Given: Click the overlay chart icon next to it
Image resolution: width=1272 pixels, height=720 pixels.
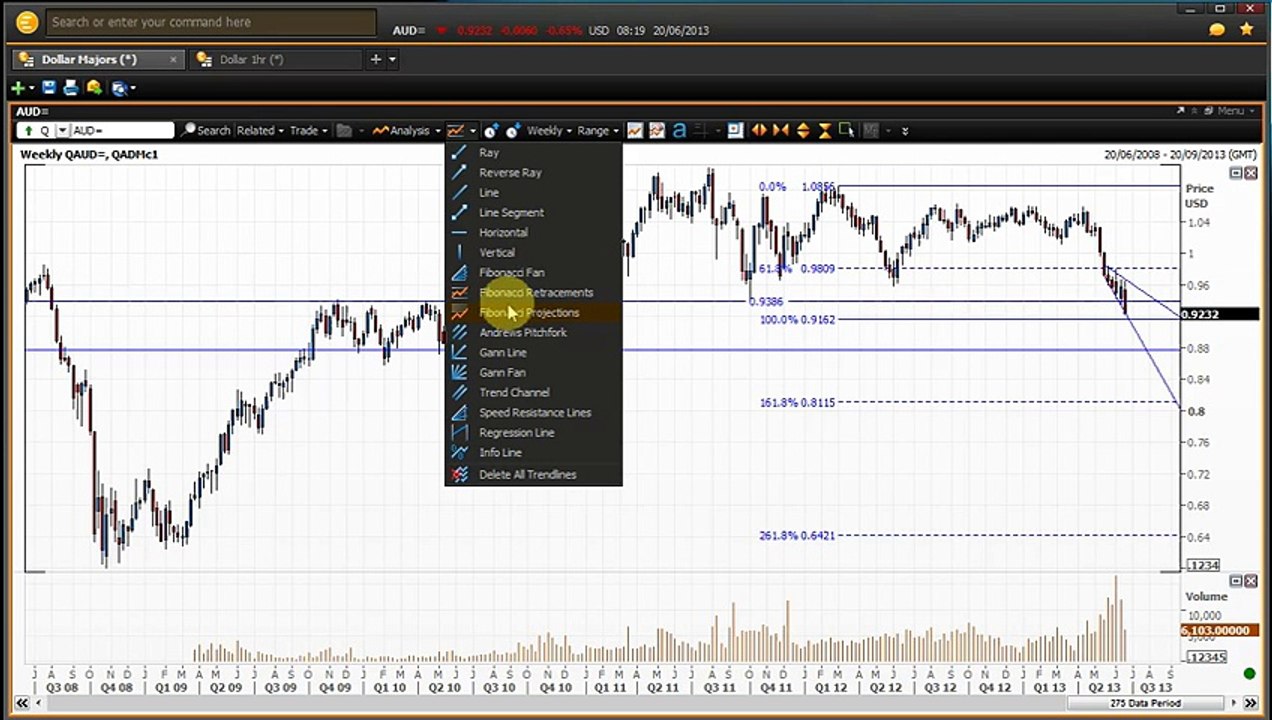Looking at the screenshot, I should click(x=657, y=131).
